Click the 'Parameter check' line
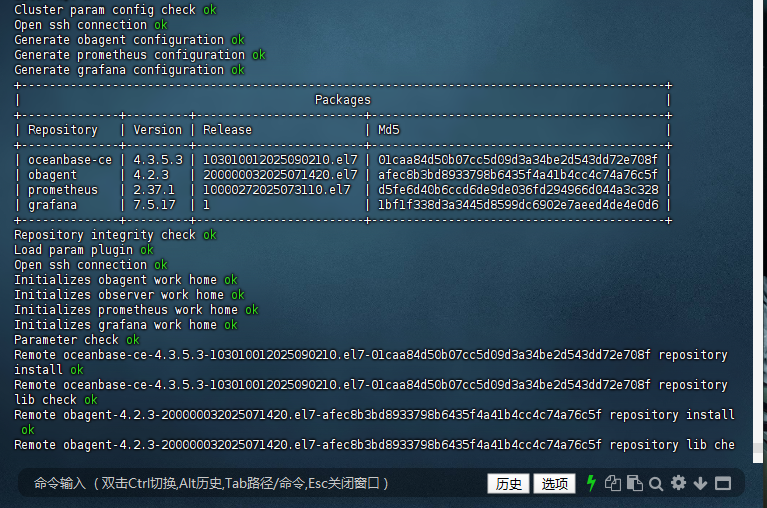767x508 pixels. point(77,340)
